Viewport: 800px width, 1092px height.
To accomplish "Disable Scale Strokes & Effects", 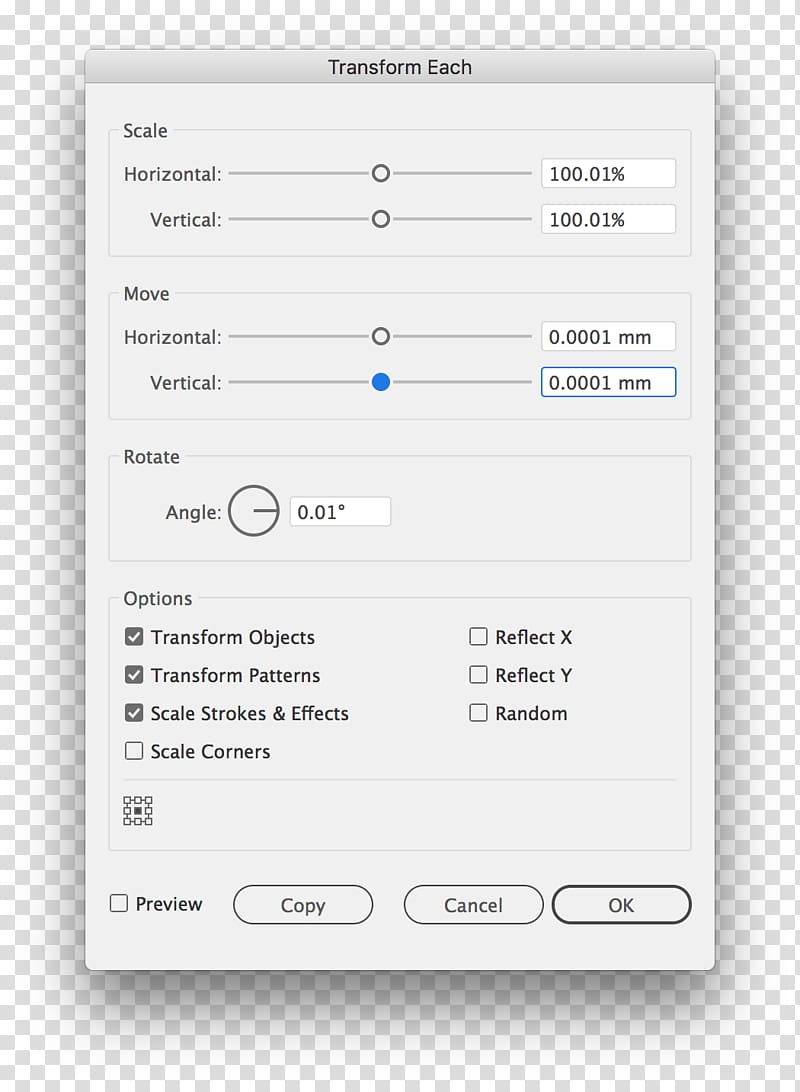I will tap(134, 713).
